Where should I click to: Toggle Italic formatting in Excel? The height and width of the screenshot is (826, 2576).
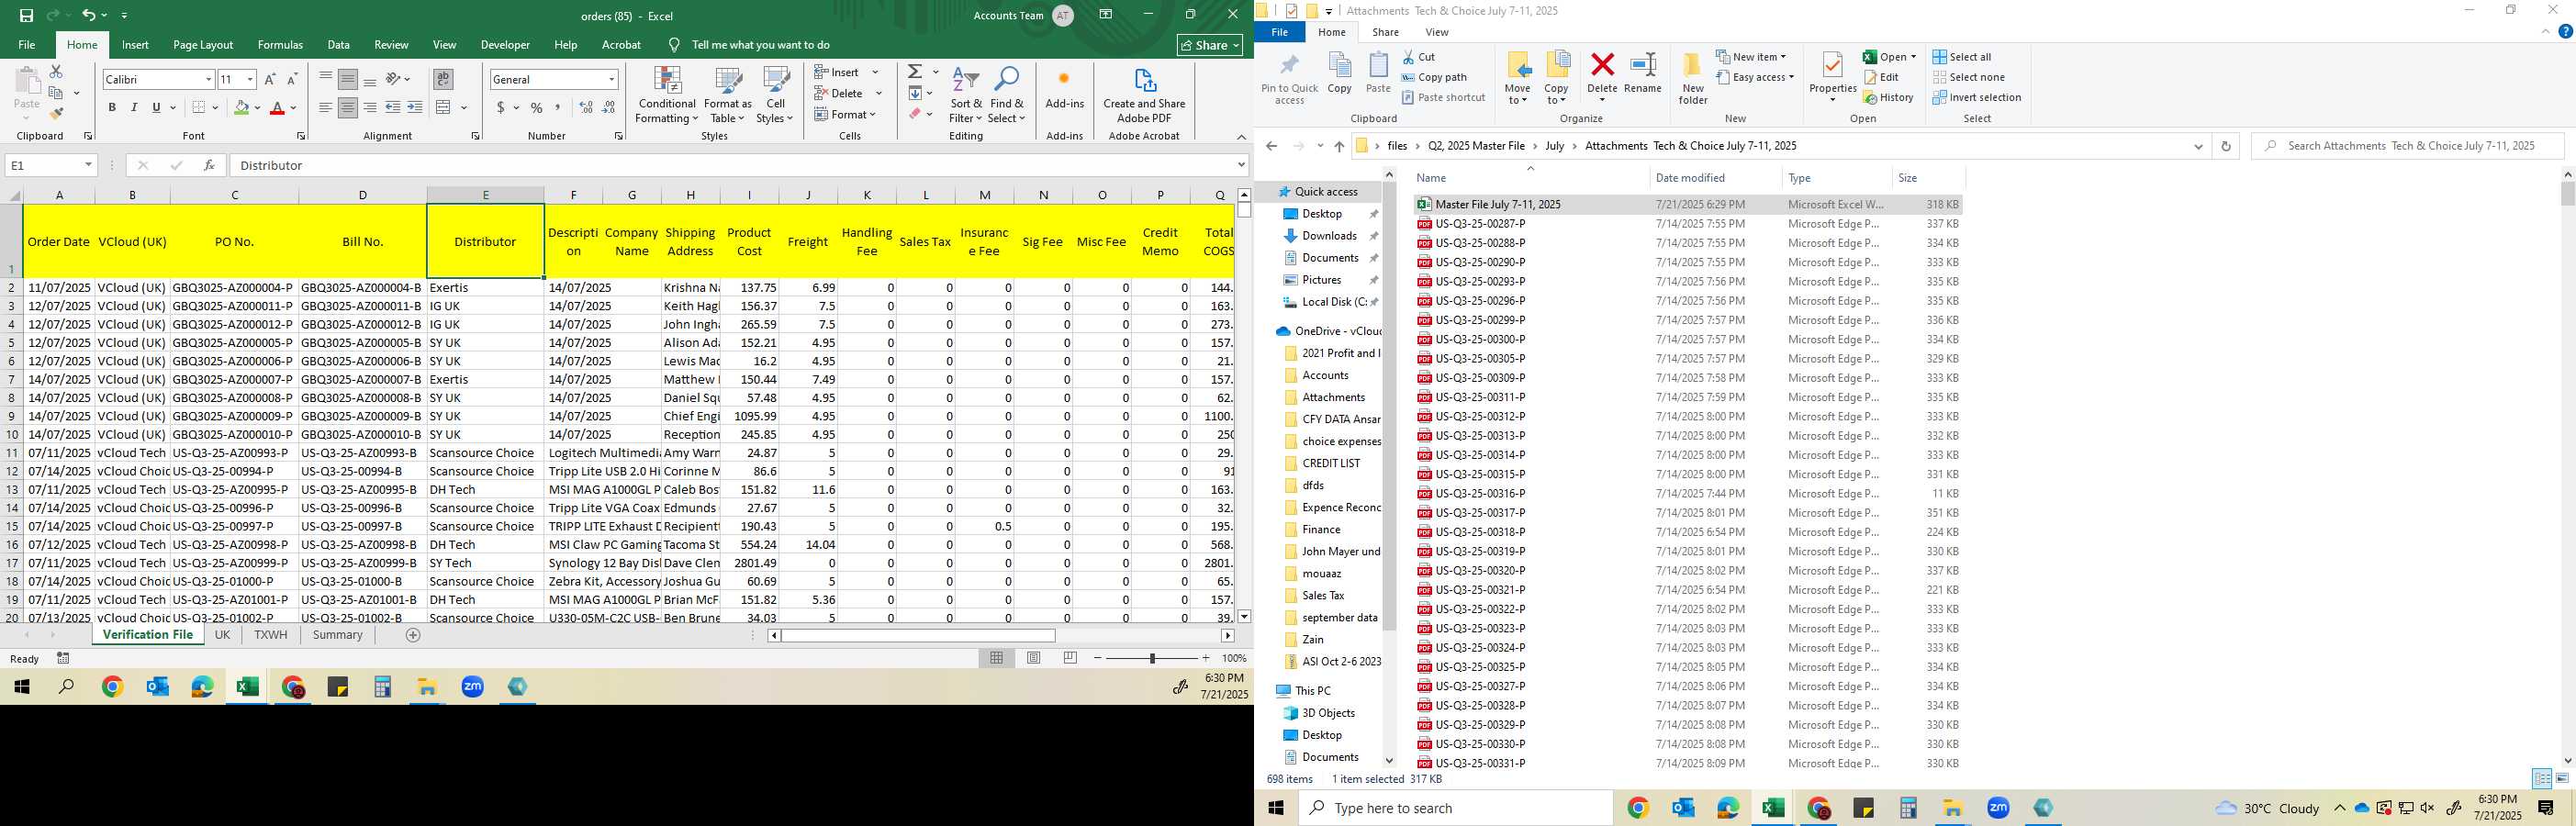[x=134, y=108]
